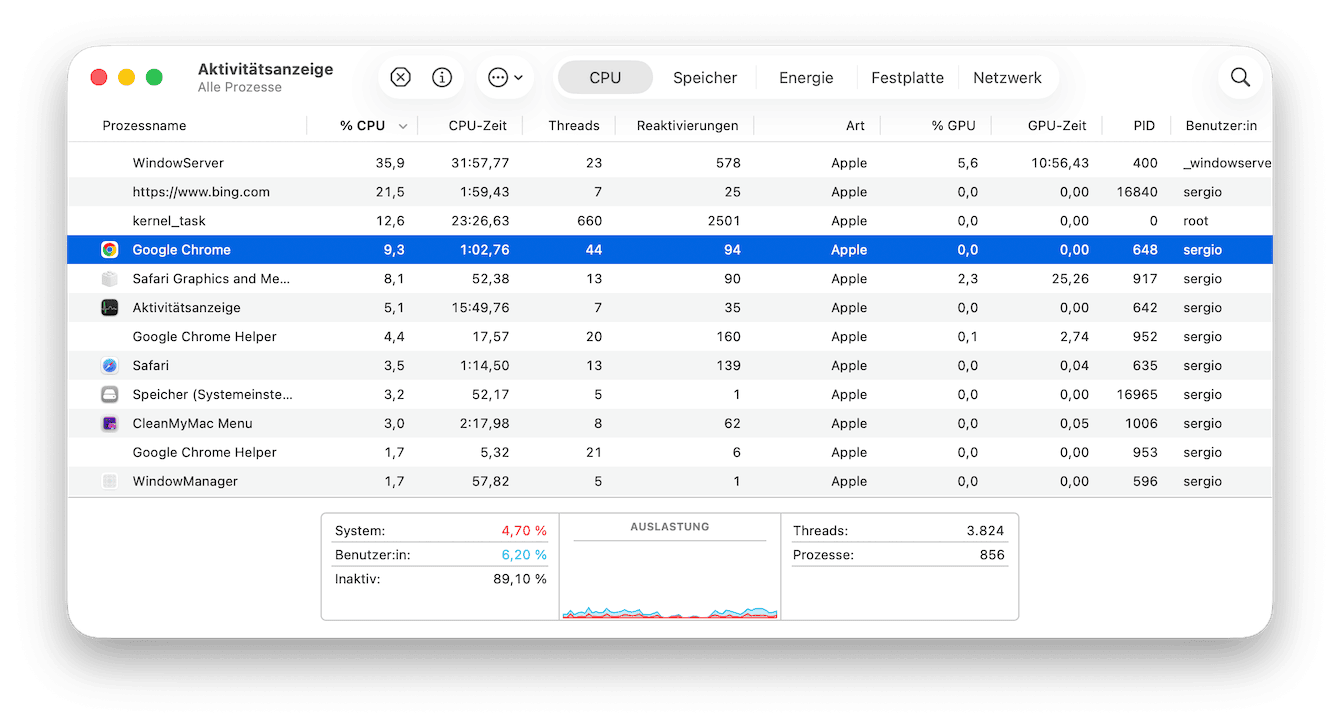The image size is (1340, 727).
Task: Switch to the Netzwerk tab
Action: click(x=1008, y=77)
